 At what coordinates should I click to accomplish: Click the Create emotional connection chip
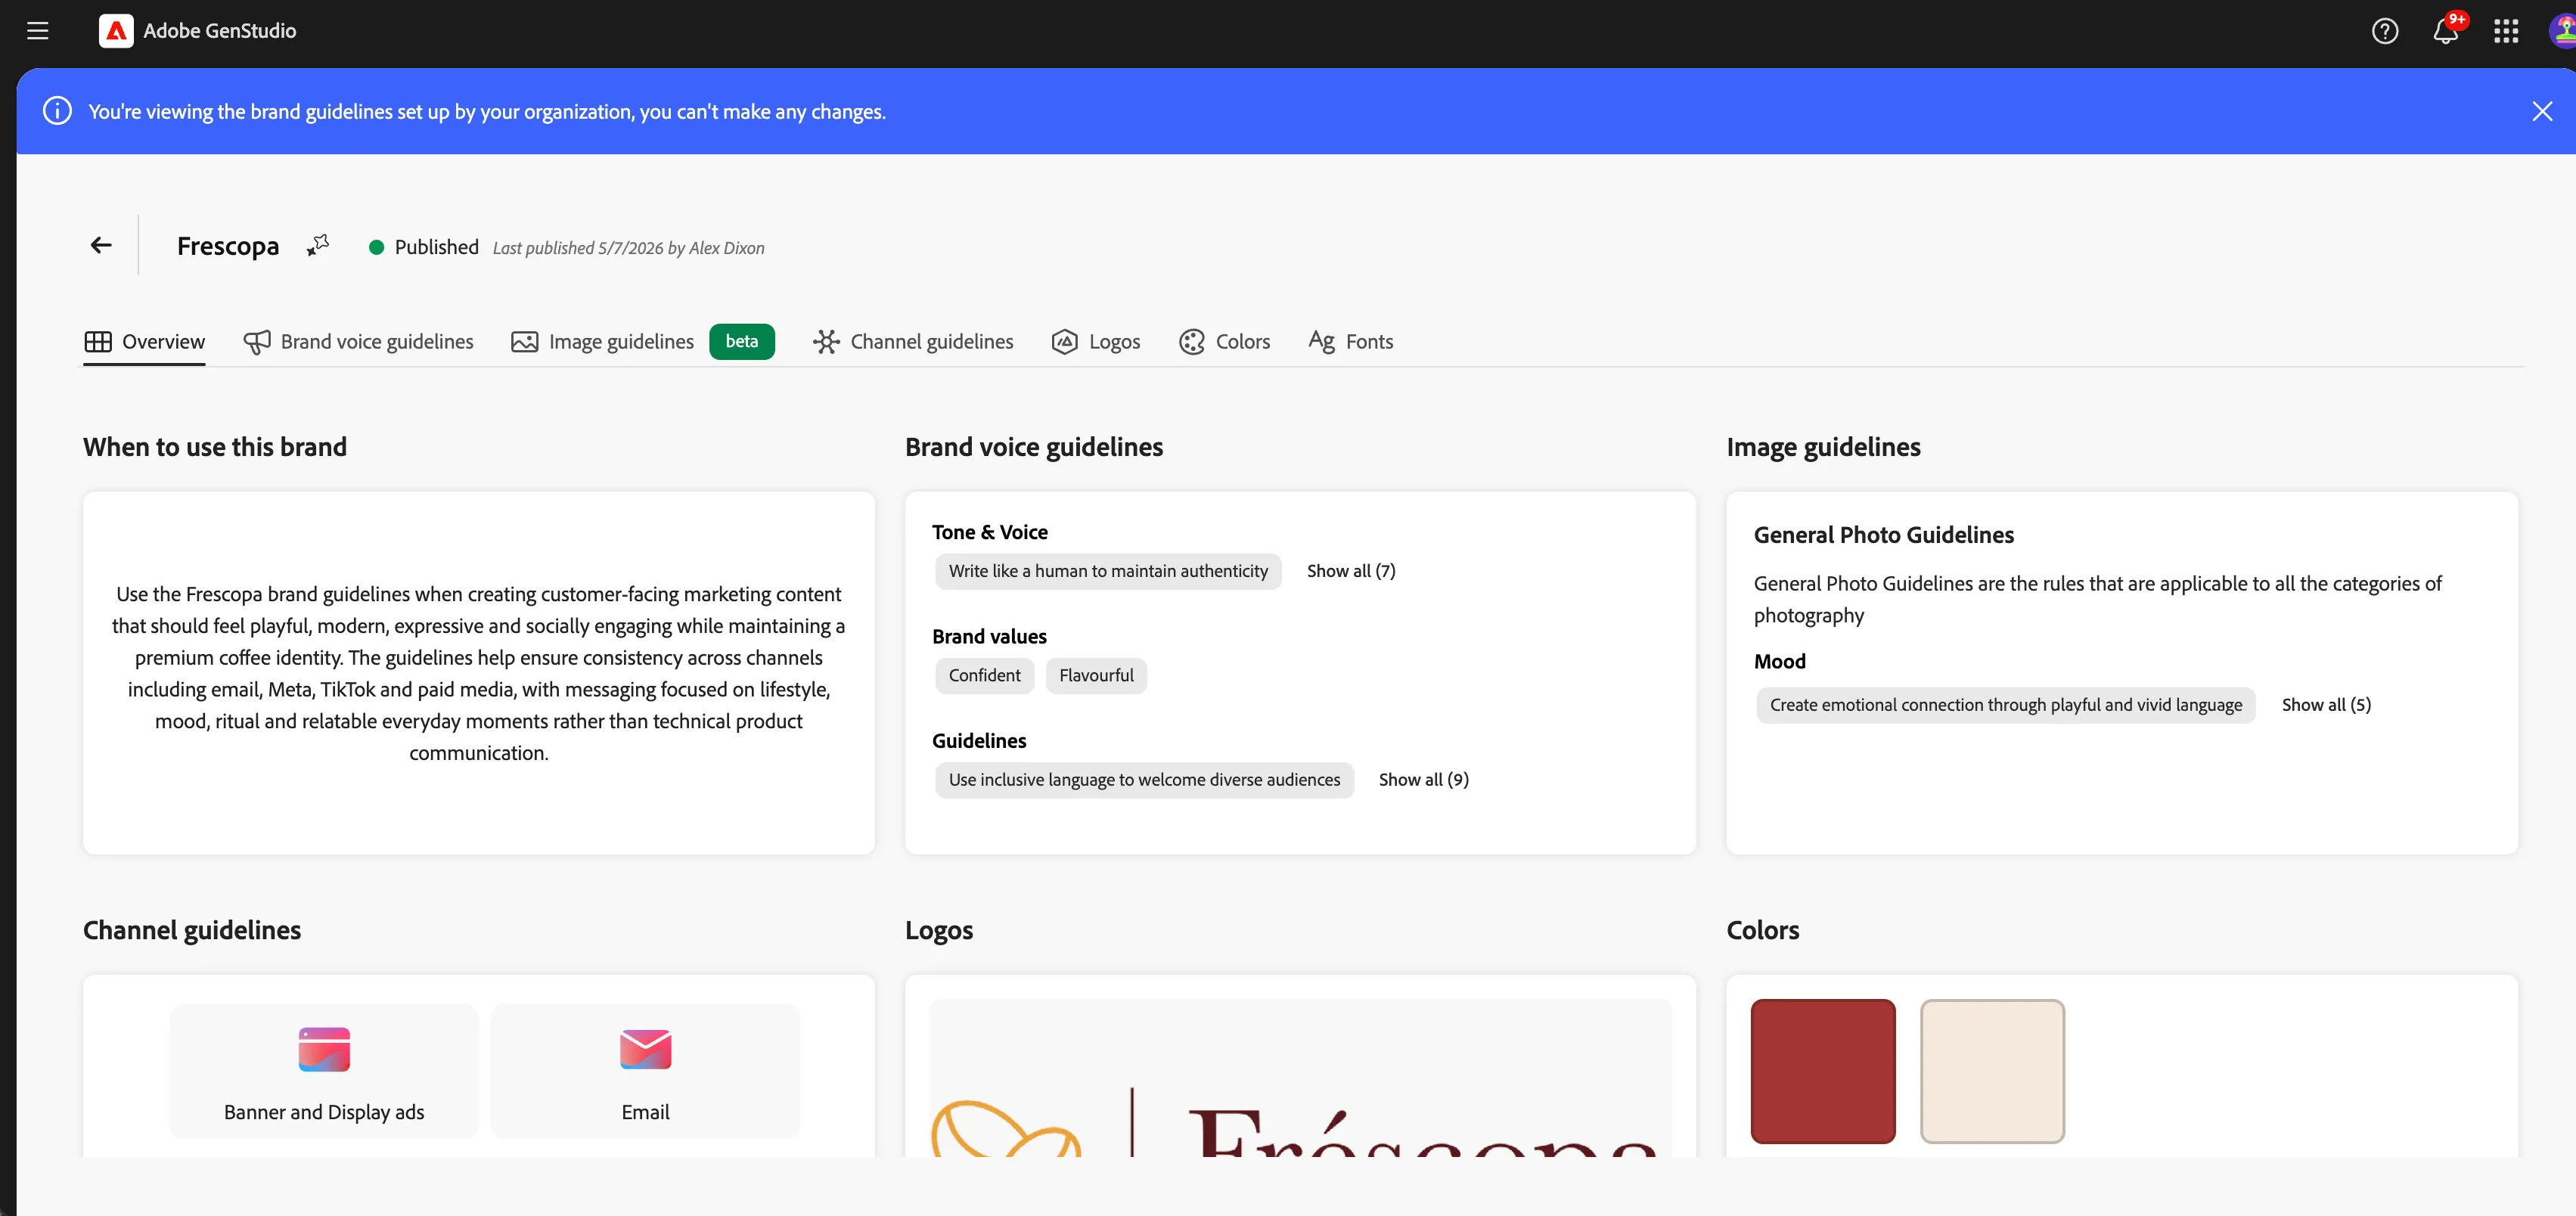point(2005,705)
